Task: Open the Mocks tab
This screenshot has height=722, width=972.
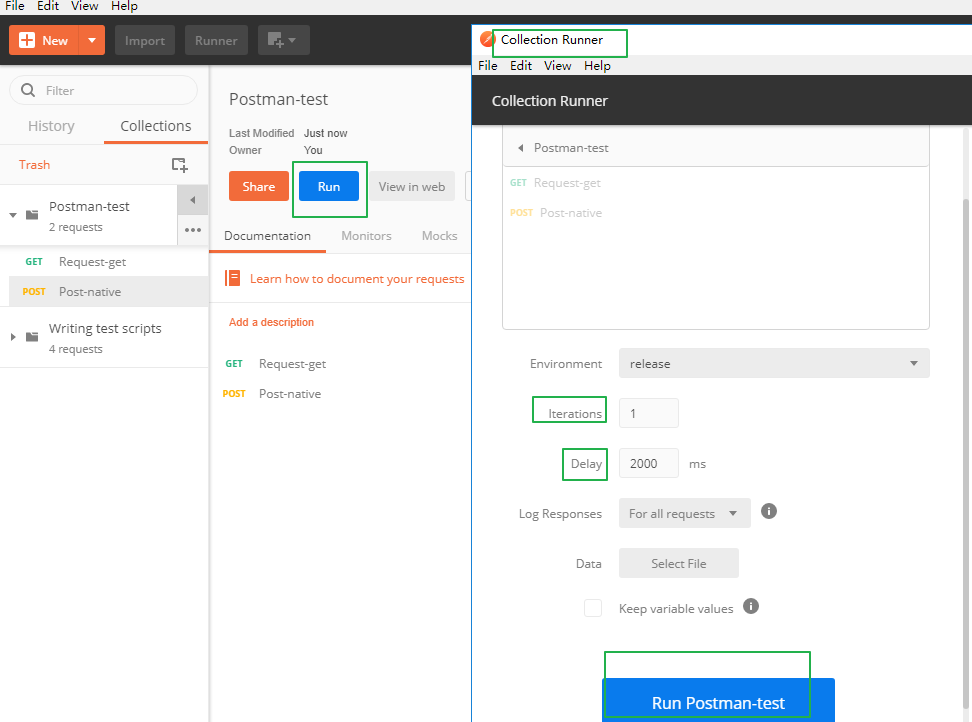Action: 440,236
